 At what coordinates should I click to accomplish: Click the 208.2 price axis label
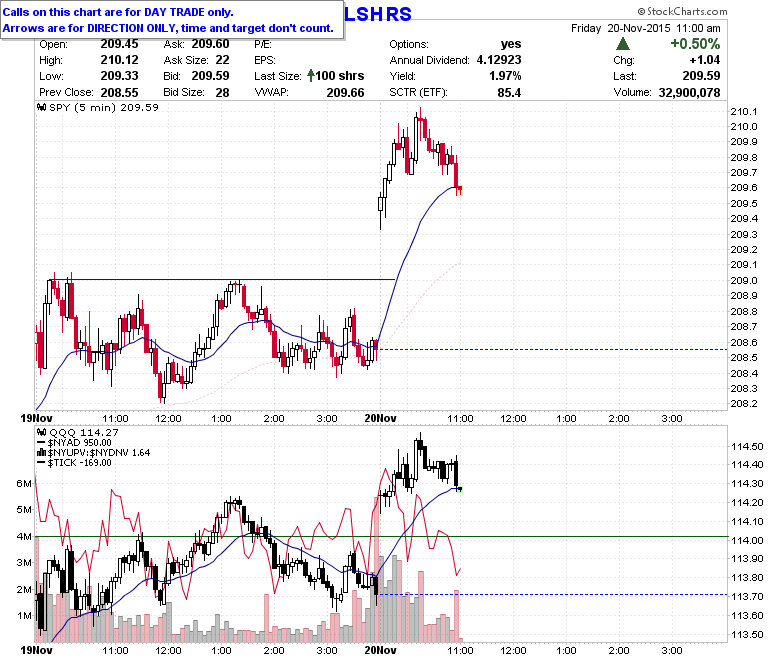744,403
